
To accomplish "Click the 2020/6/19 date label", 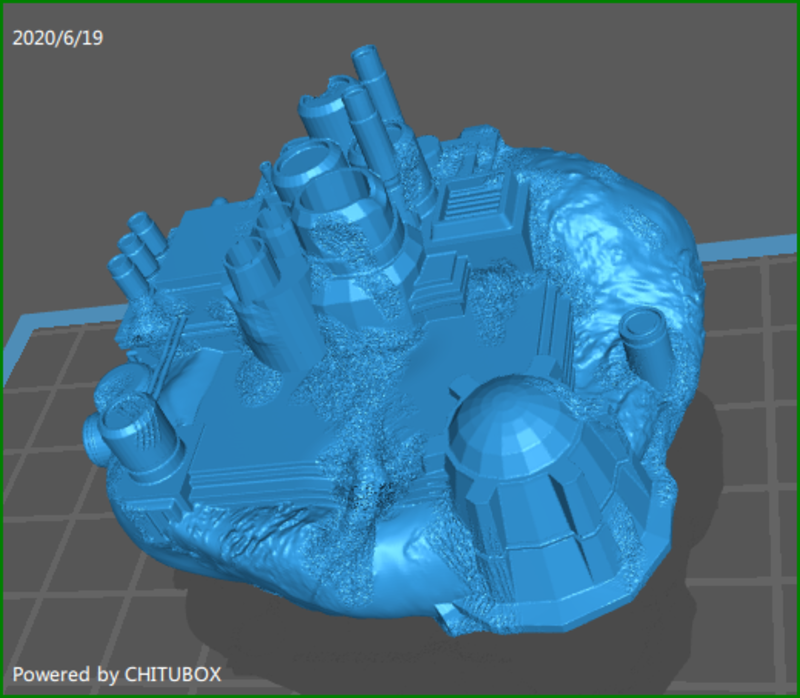I will (x=57, y=39).
